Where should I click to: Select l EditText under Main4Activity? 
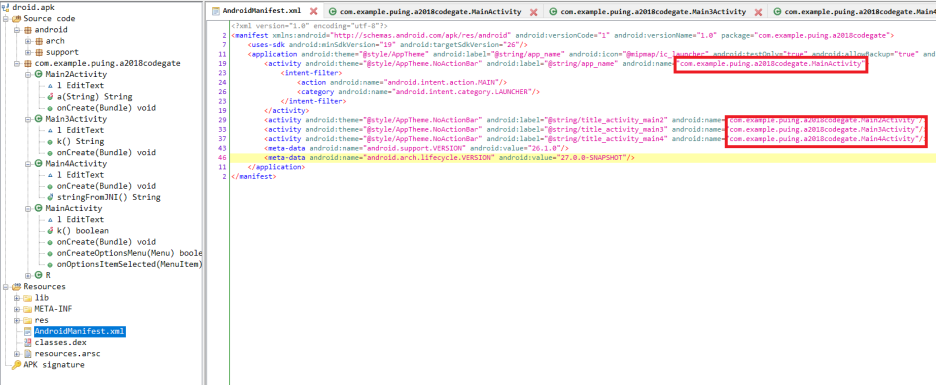tap(81, 175)
